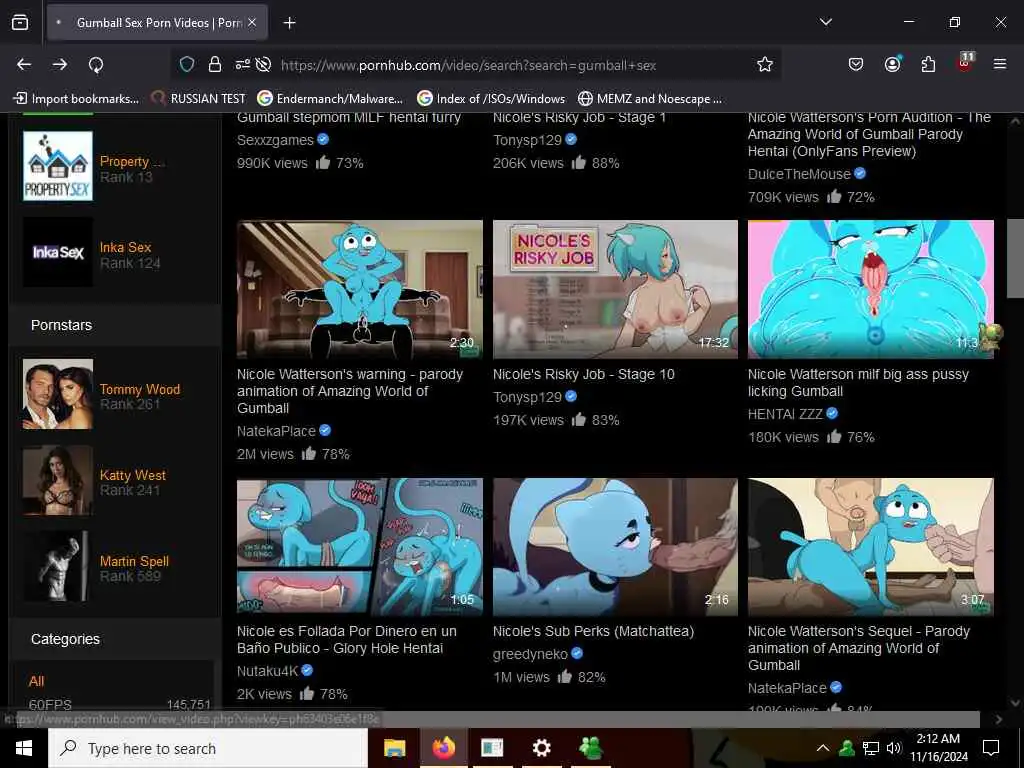
Task: Open uploader Nutaku4K channel
Action: point(267,671)
